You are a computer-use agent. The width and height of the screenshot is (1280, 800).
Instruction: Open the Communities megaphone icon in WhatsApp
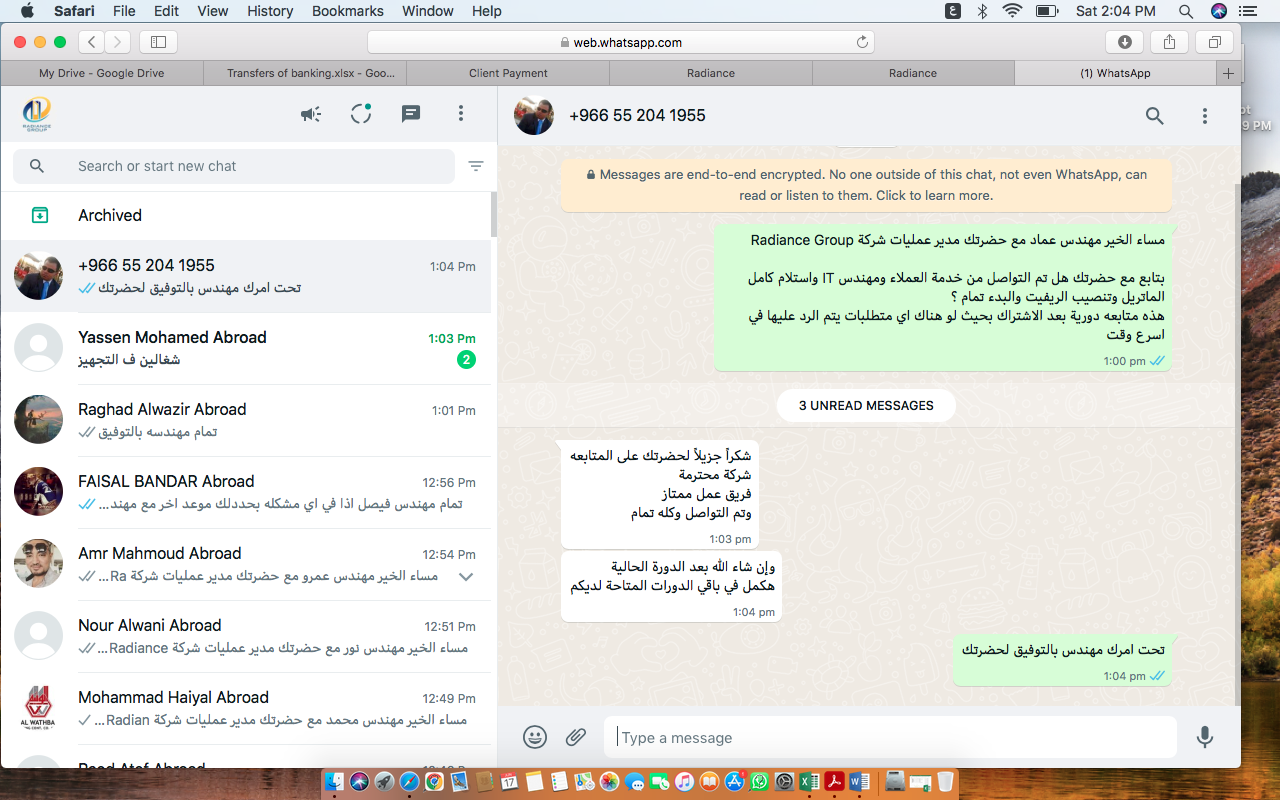[311, 114]
